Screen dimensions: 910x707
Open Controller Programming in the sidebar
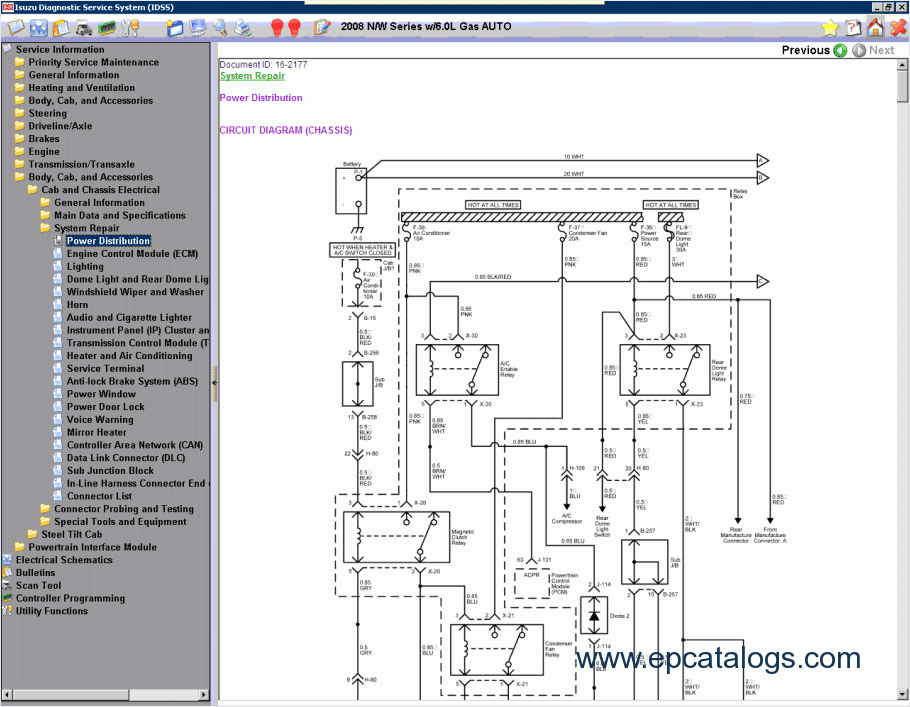click(70, 598)
